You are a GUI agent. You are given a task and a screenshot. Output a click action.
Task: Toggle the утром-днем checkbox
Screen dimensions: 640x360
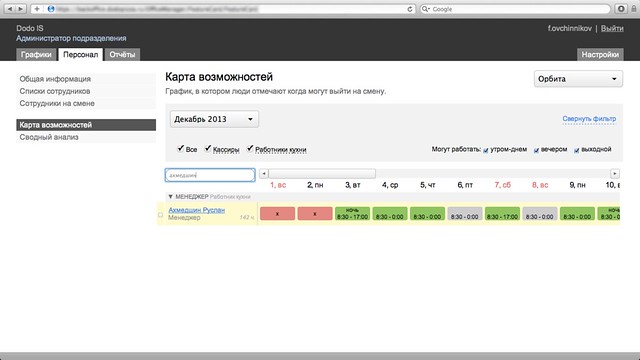coord(486,150)
